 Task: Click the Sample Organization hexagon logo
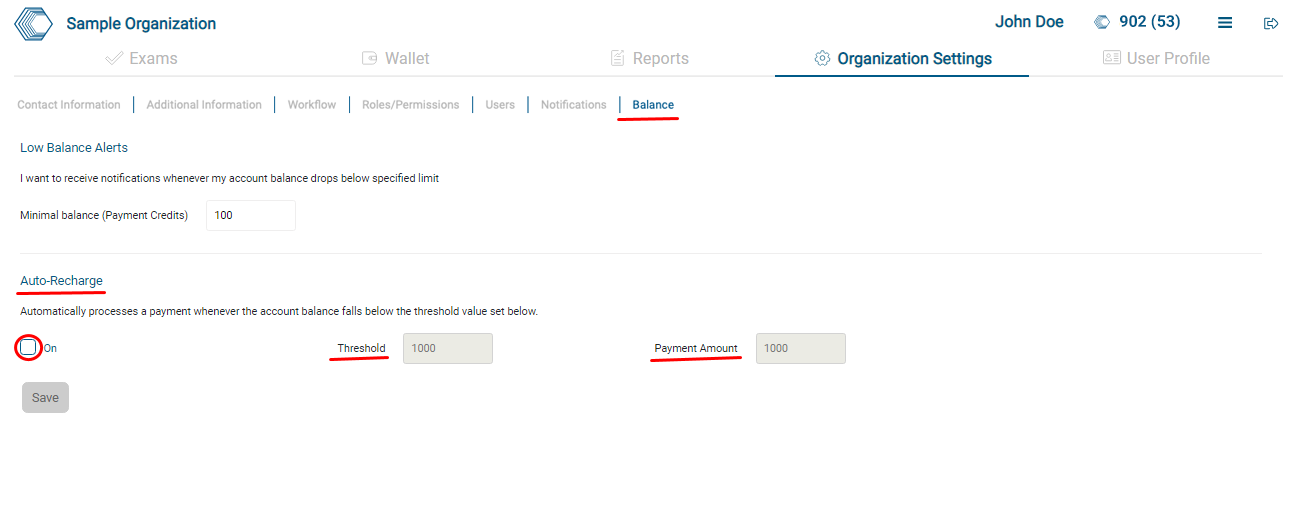(33, 23)
